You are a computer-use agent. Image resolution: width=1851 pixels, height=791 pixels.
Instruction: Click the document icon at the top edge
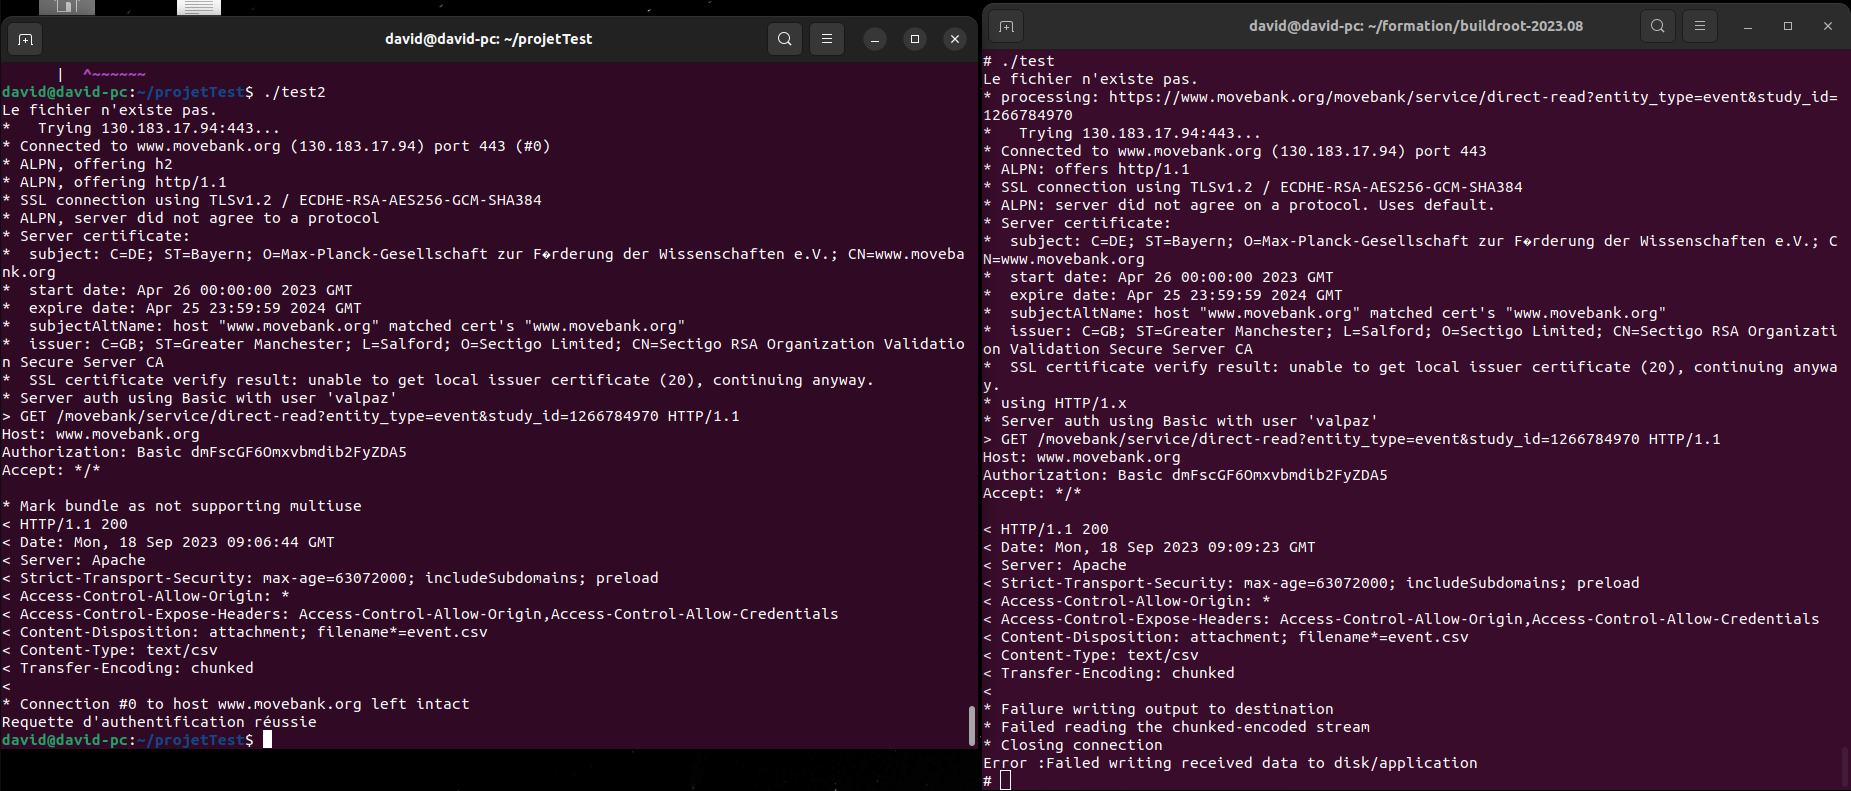click(199, 7)
